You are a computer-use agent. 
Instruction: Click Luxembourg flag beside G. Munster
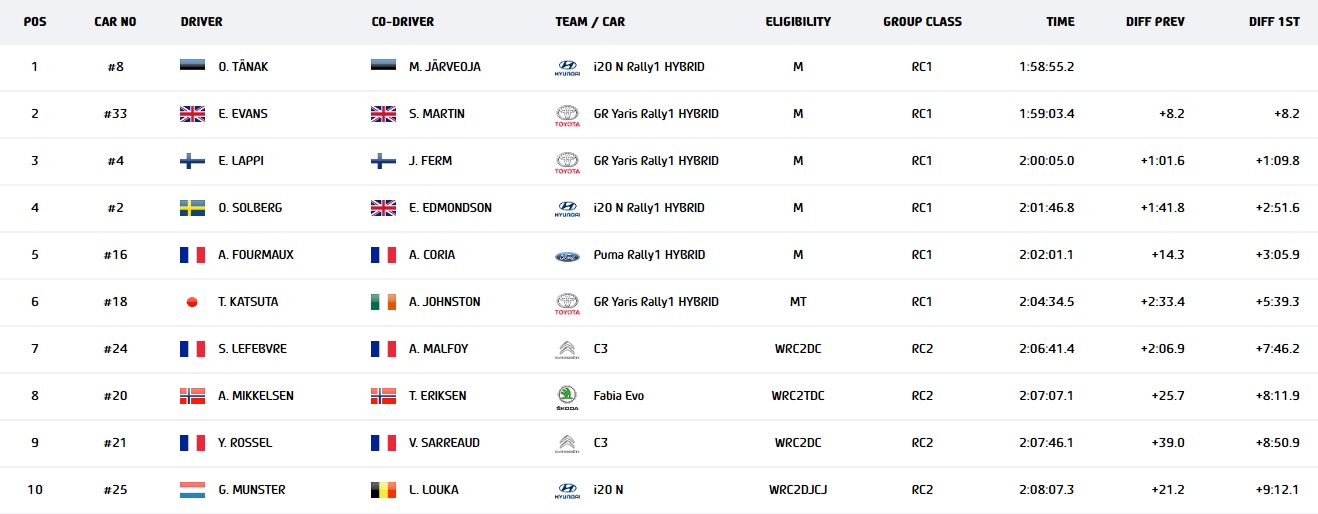[192, 490]
